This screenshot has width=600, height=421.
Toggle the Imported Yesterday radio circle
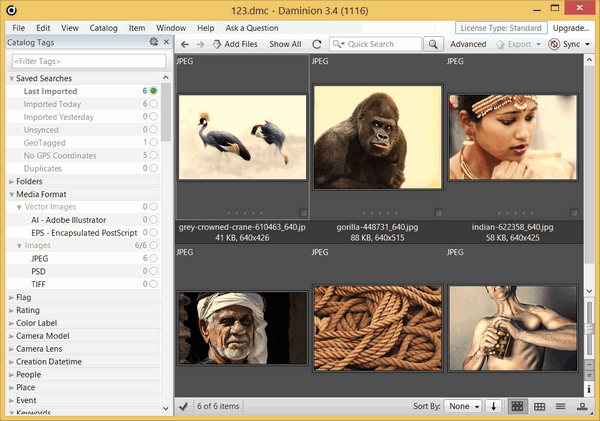tap(153, 117)
